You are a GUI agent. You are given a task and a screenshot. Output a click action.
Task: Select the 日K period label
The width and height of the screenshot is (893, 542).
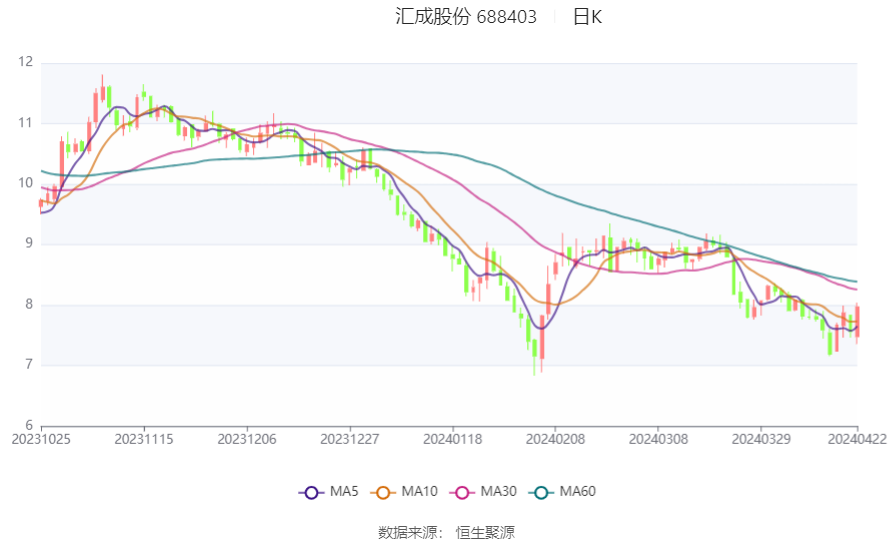(x=587, y=17)
